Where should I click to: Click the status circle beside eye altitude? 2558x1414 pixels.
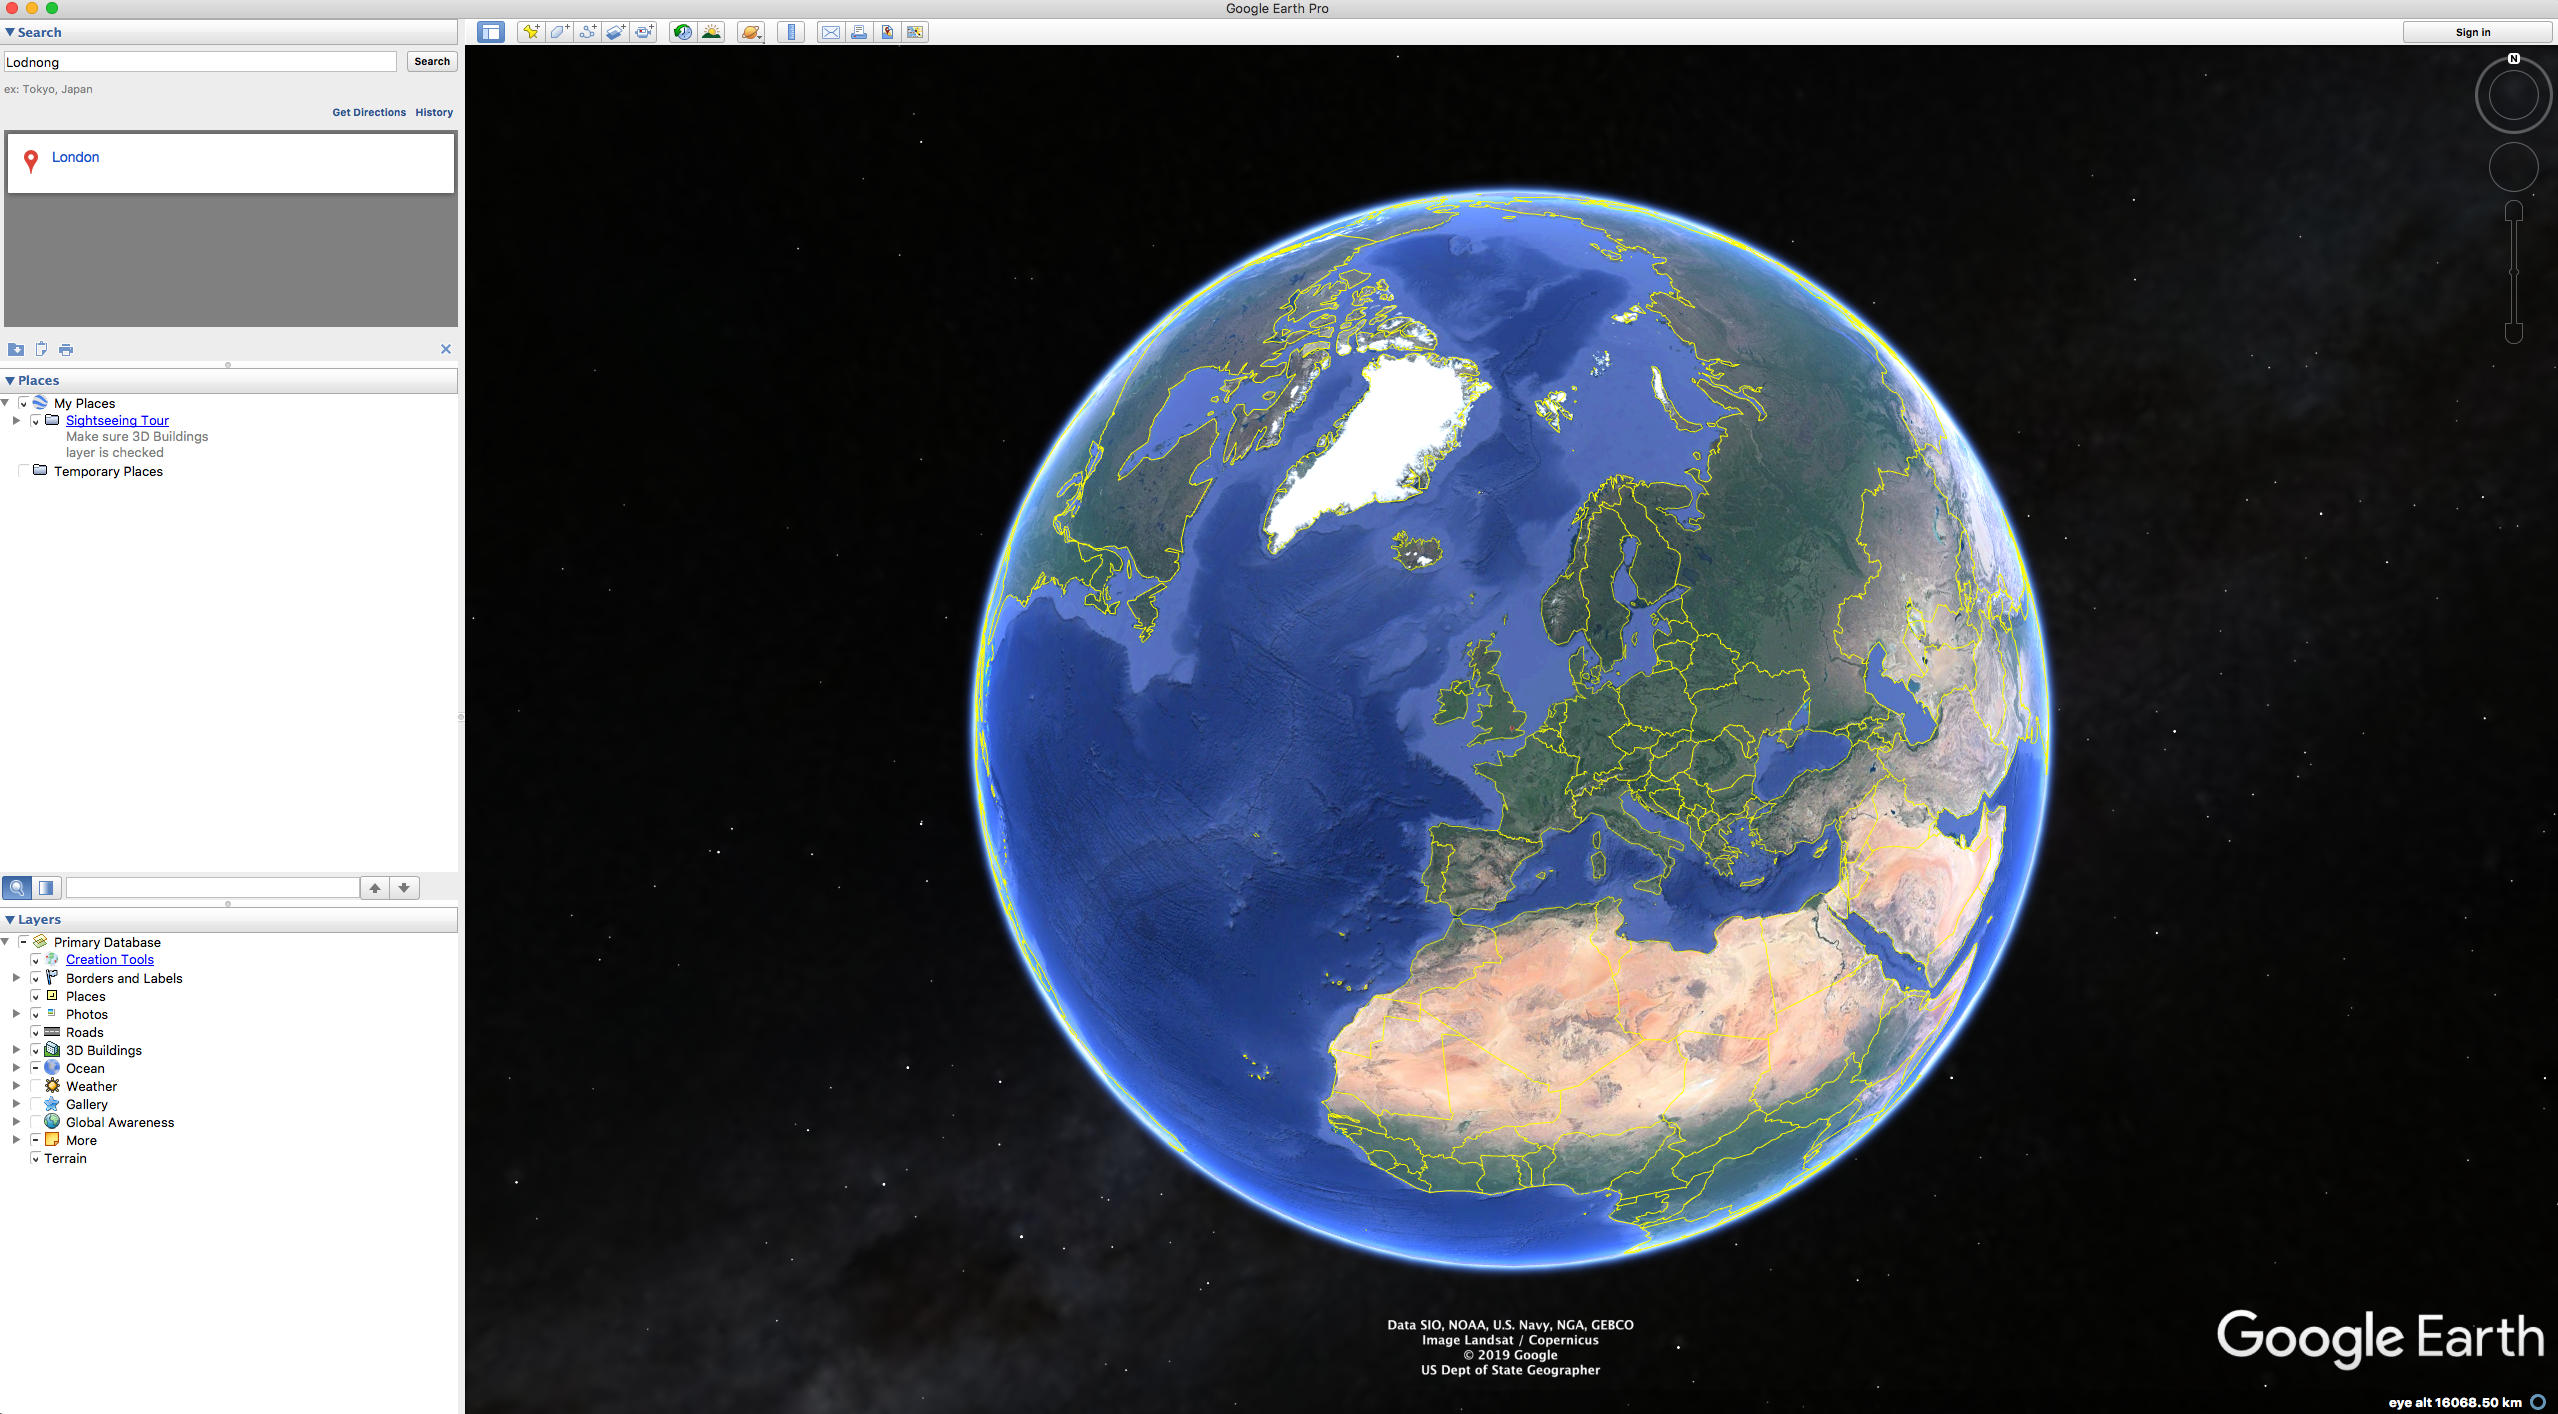point(2537,1402)
